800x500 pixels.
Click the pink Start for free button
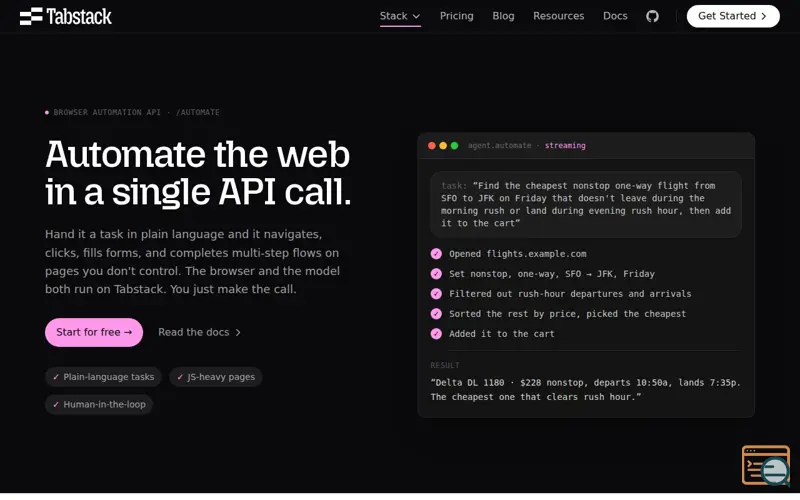(x=94, y=332)
